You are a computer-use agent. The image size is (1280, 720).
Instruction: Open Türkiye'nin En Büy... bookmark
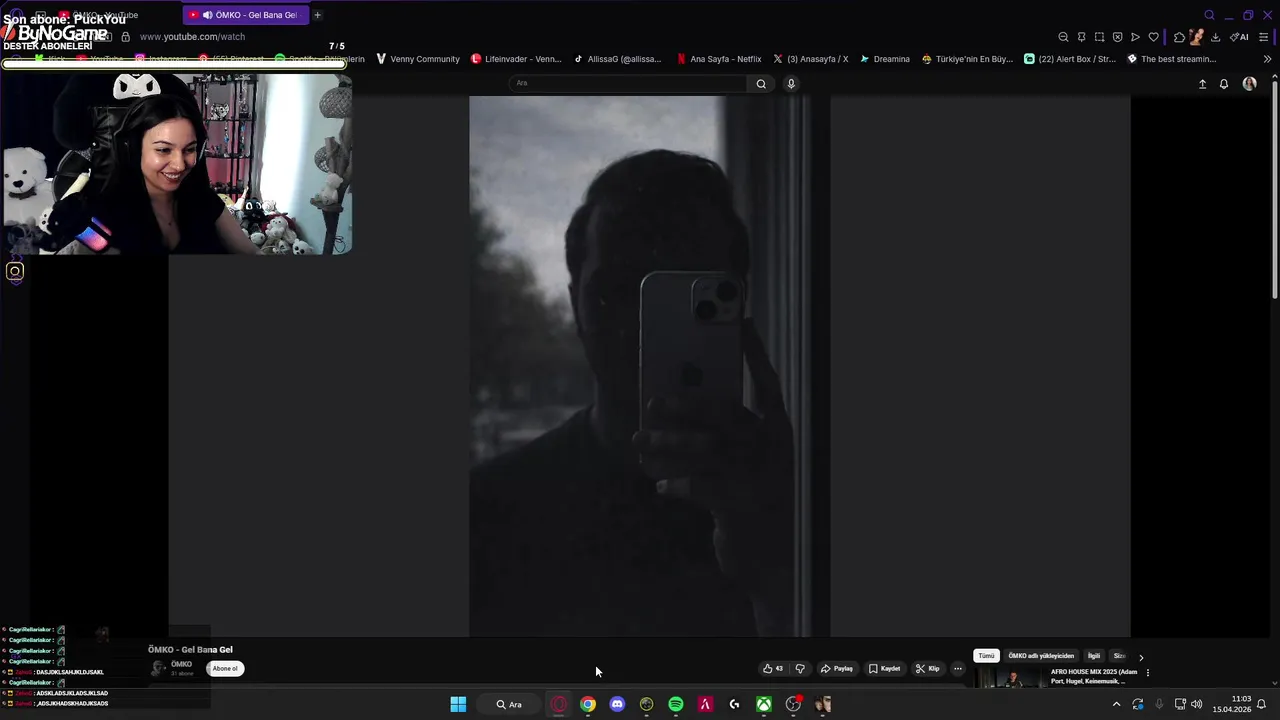pyautogui.click(x=967, y=59)
